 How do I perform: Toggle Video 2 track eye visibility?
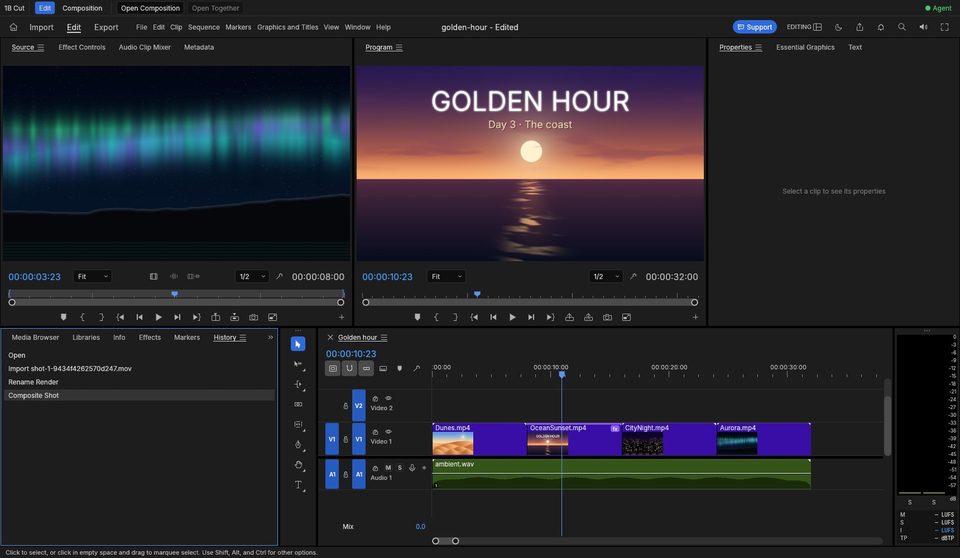(x=388, y=398)
